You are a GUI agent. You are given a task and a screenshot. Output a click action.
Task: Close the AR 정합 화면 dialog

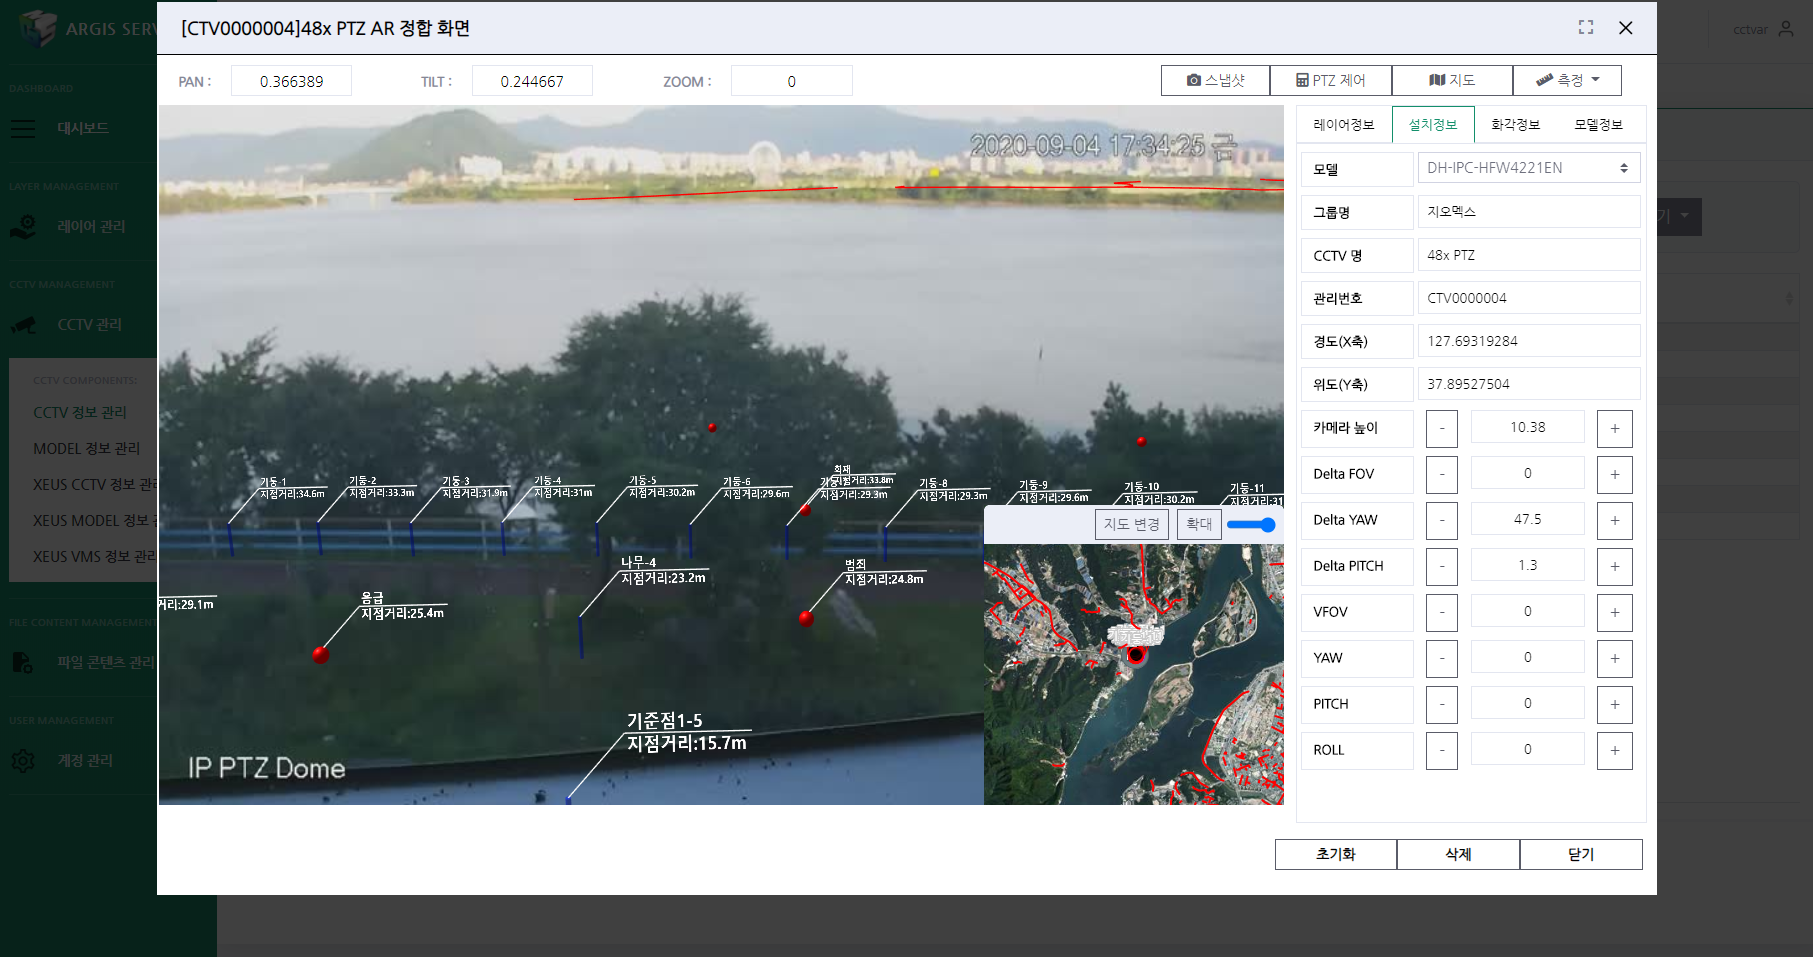coord(1626,28)
